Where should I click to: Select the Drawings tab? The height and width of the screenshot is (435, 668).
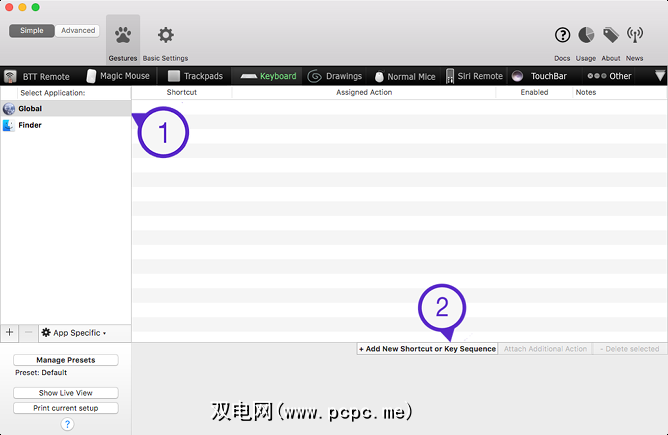click(x=334, y=76)
